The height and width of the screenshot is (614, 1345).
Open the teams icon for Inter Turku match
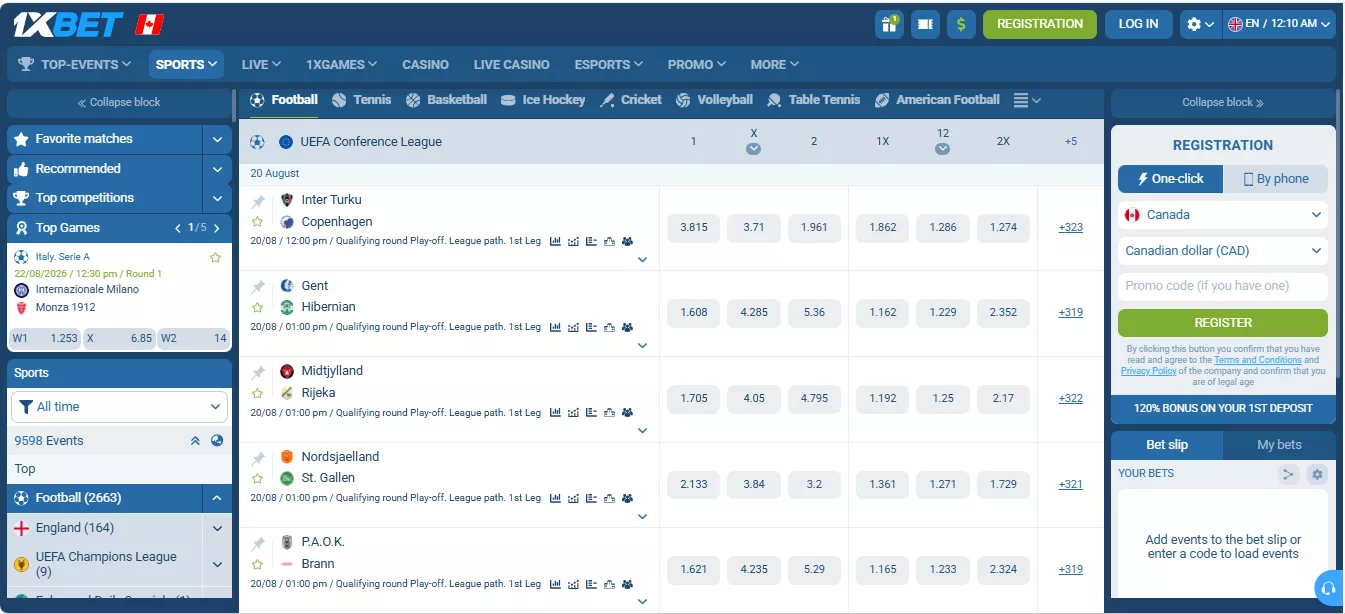point(627,241)
